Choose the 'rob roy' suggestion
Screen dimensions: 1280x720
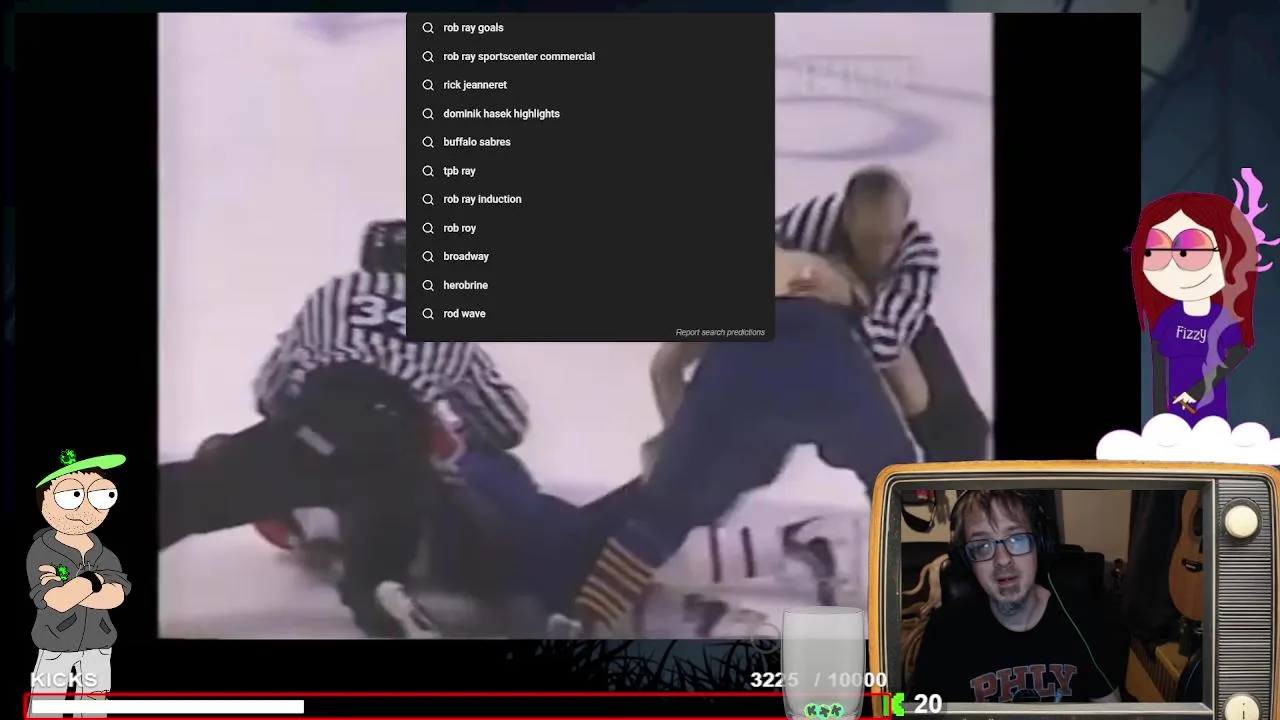click(590, 228)
